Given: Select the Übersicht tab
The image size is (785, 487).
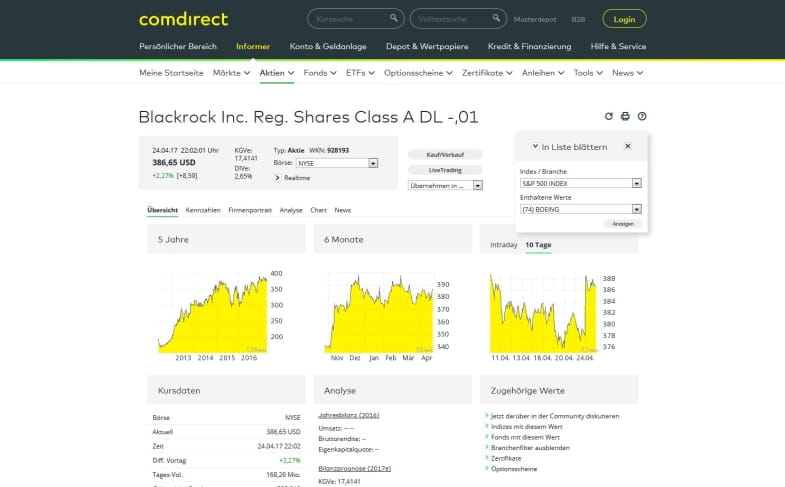Looking at the screenshot, I should (162, 210).
